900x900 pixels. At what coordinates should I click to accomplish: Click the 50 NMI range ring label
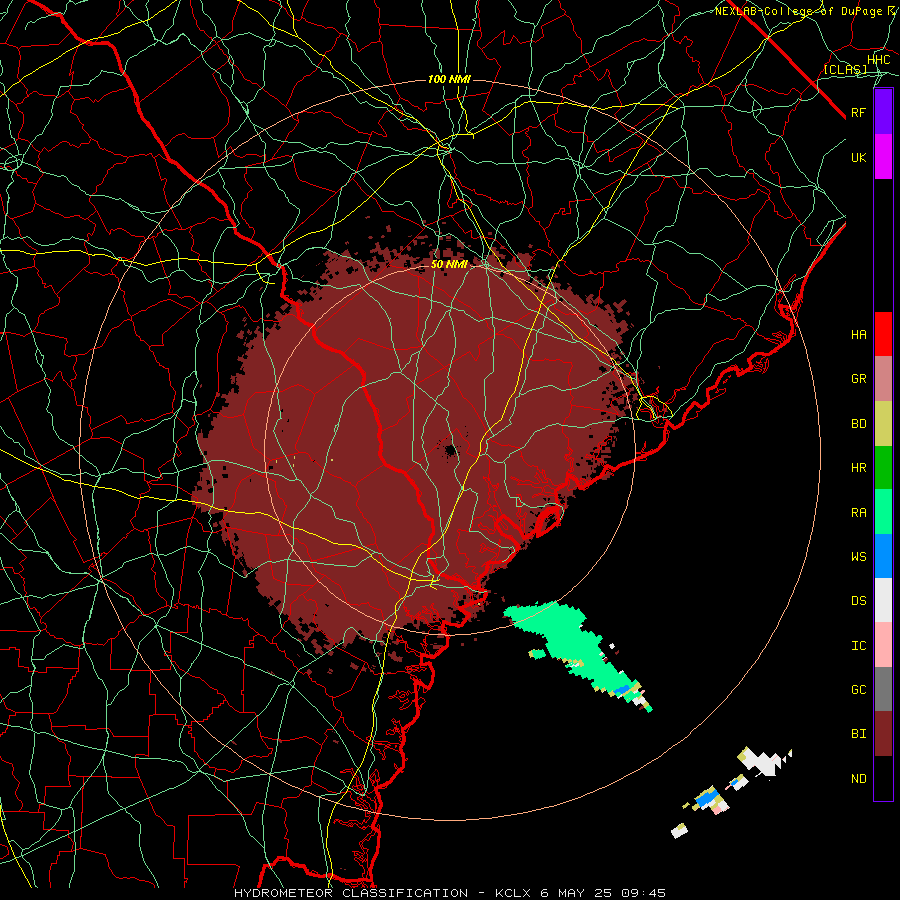pos(449,265)
